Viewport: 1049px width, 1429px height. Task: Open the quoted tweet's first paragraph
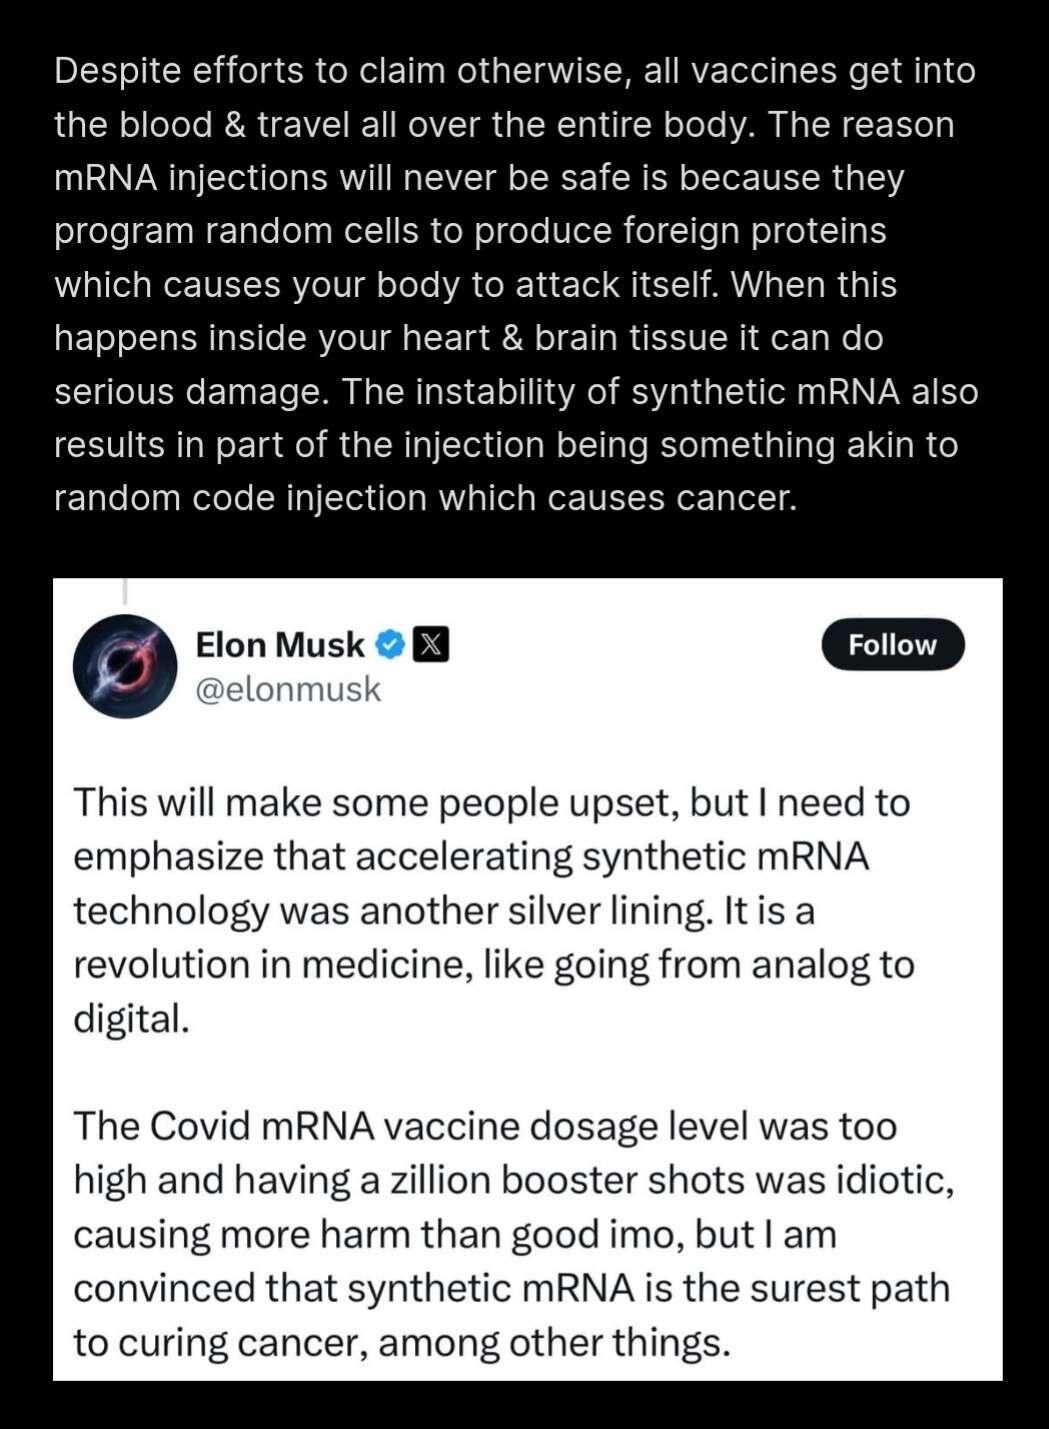pos(494,910)
